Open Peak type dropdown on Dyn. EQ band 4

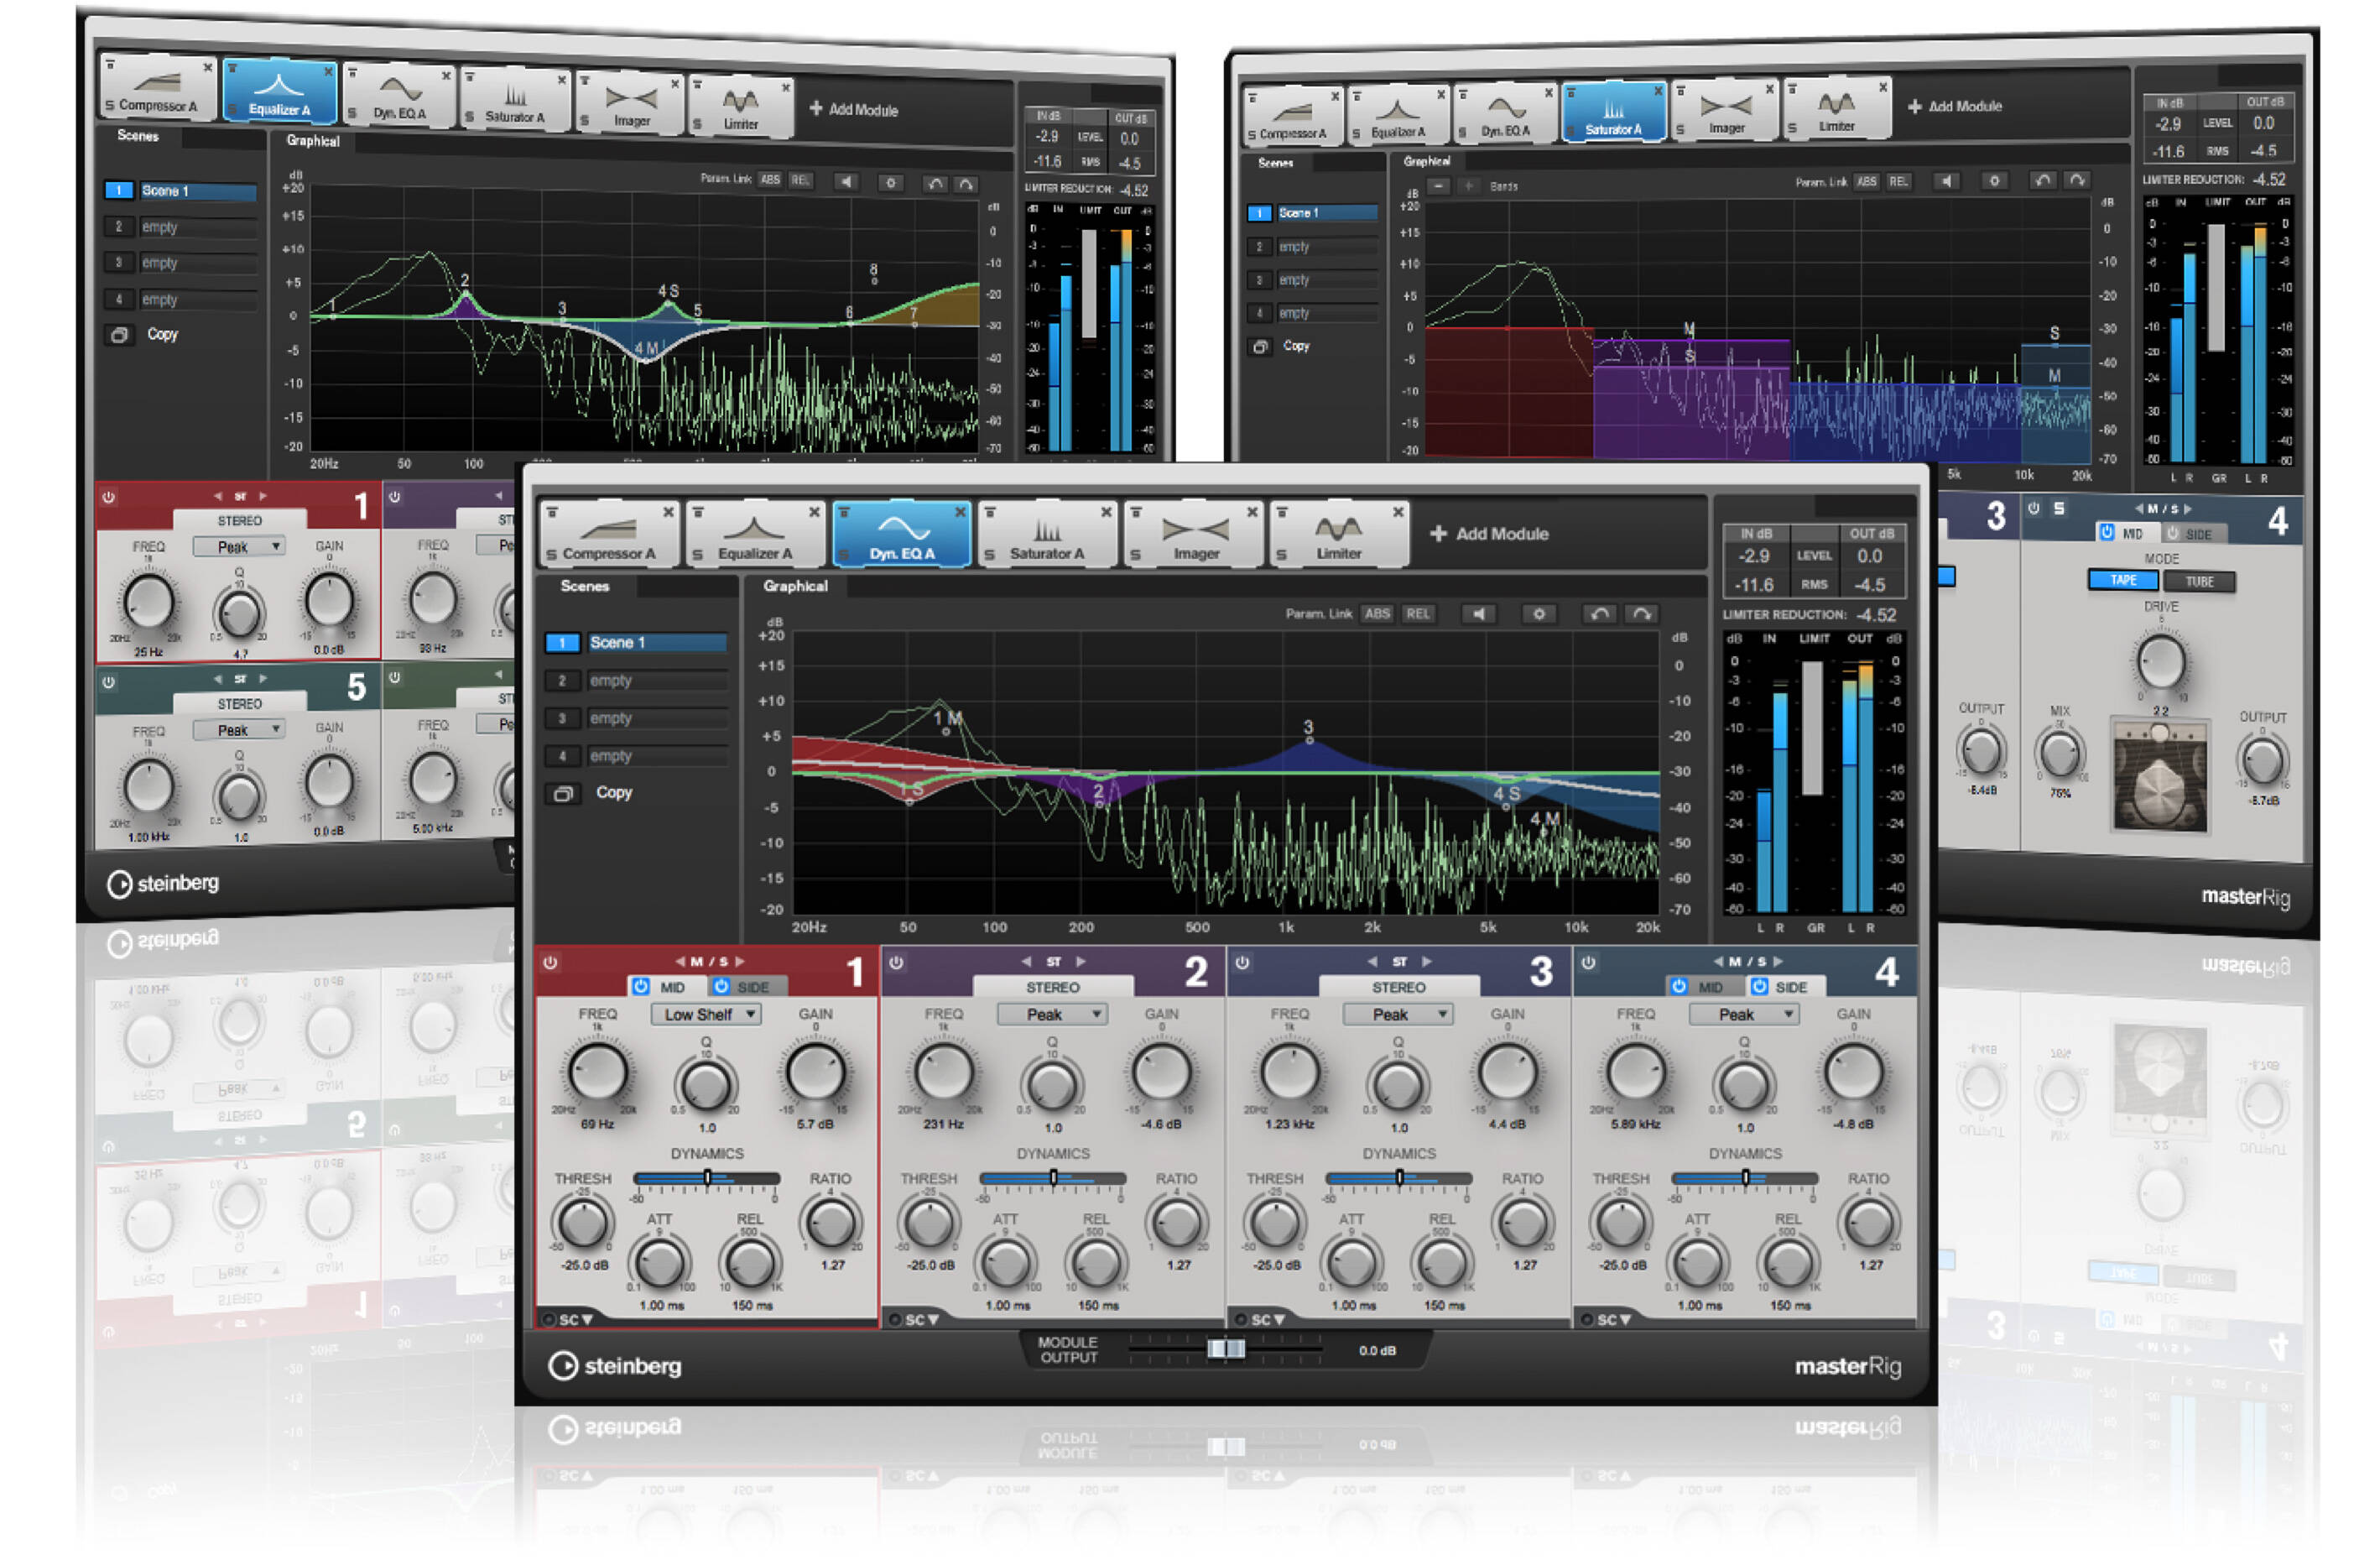click(x=1744, y=1015)
